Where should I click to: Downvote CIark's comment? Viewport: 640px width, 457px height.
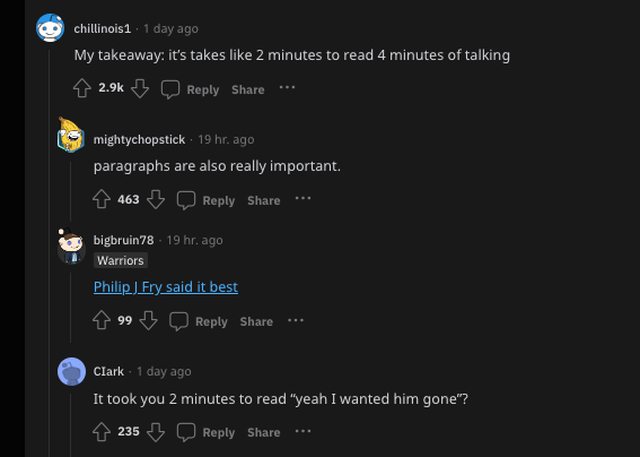tap(155, 432)
